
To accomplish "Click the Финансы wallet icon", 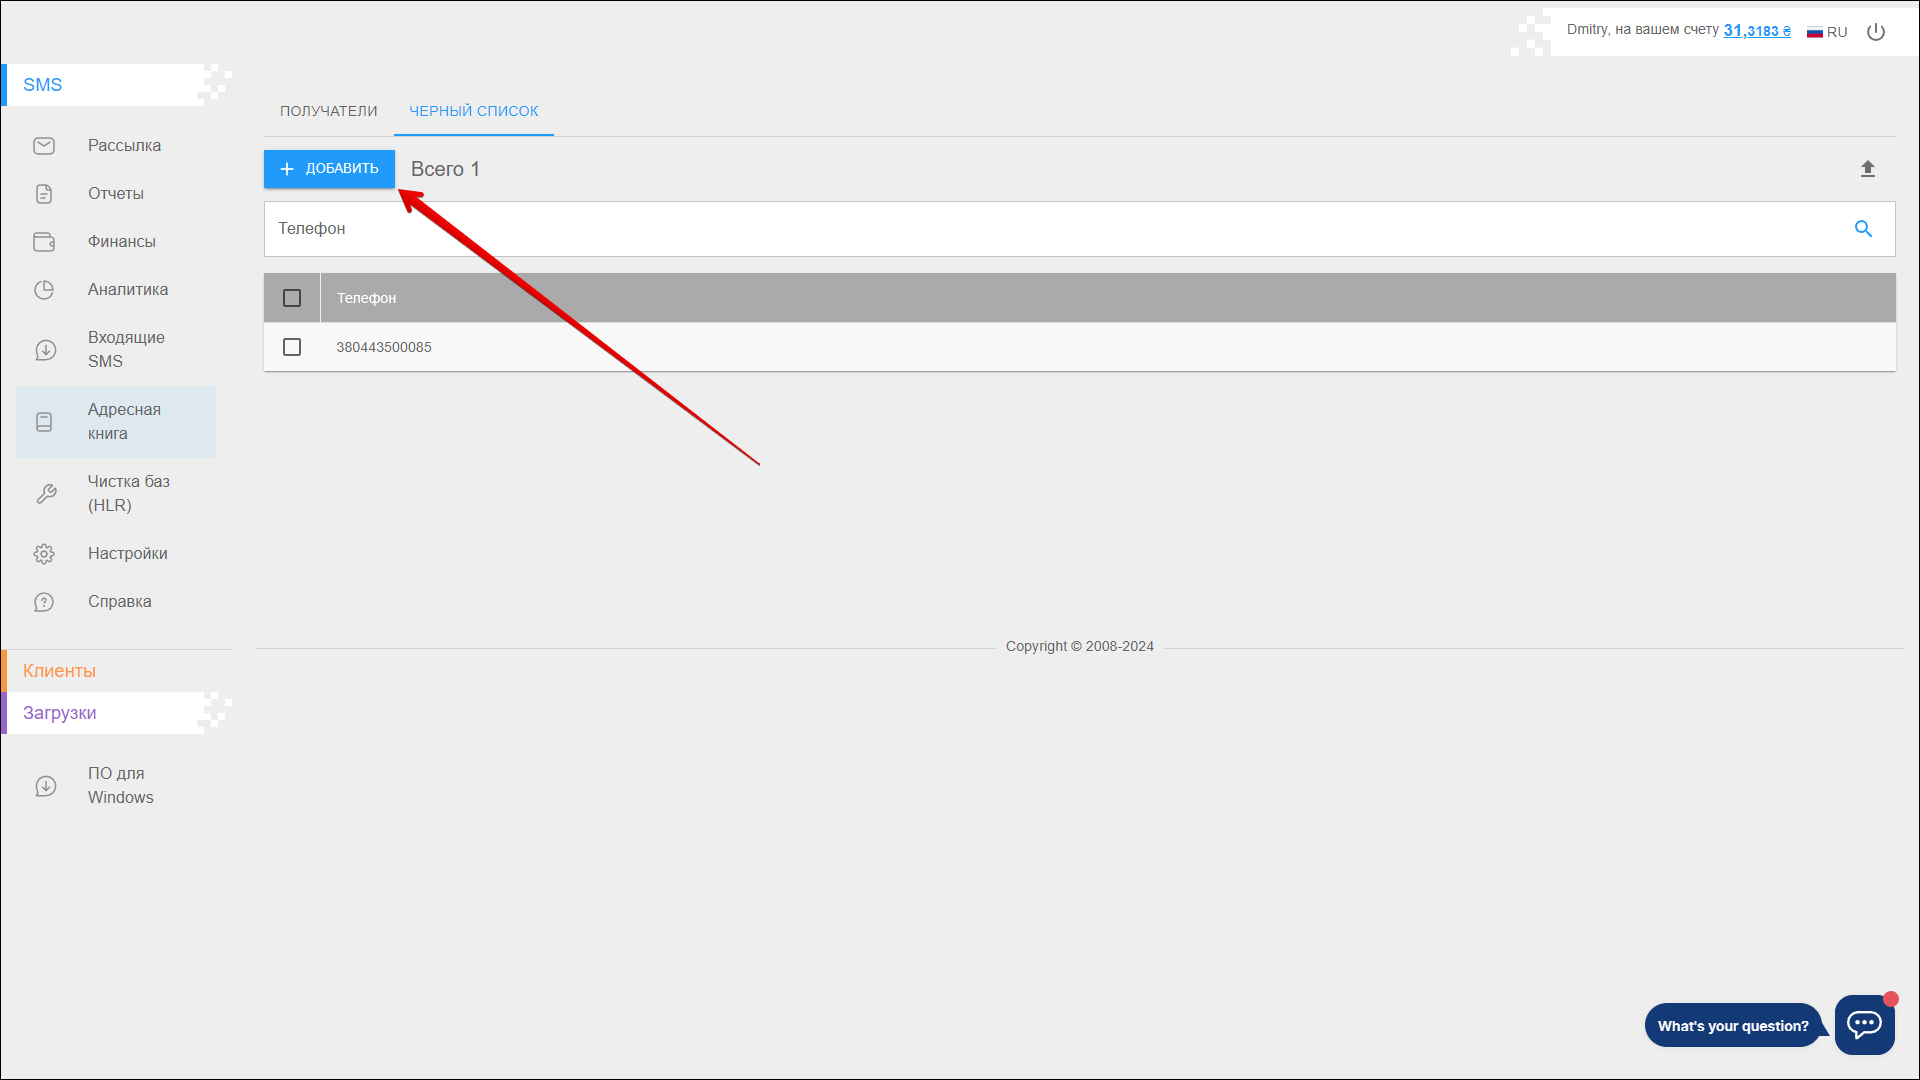I will [x=44, y=242].
